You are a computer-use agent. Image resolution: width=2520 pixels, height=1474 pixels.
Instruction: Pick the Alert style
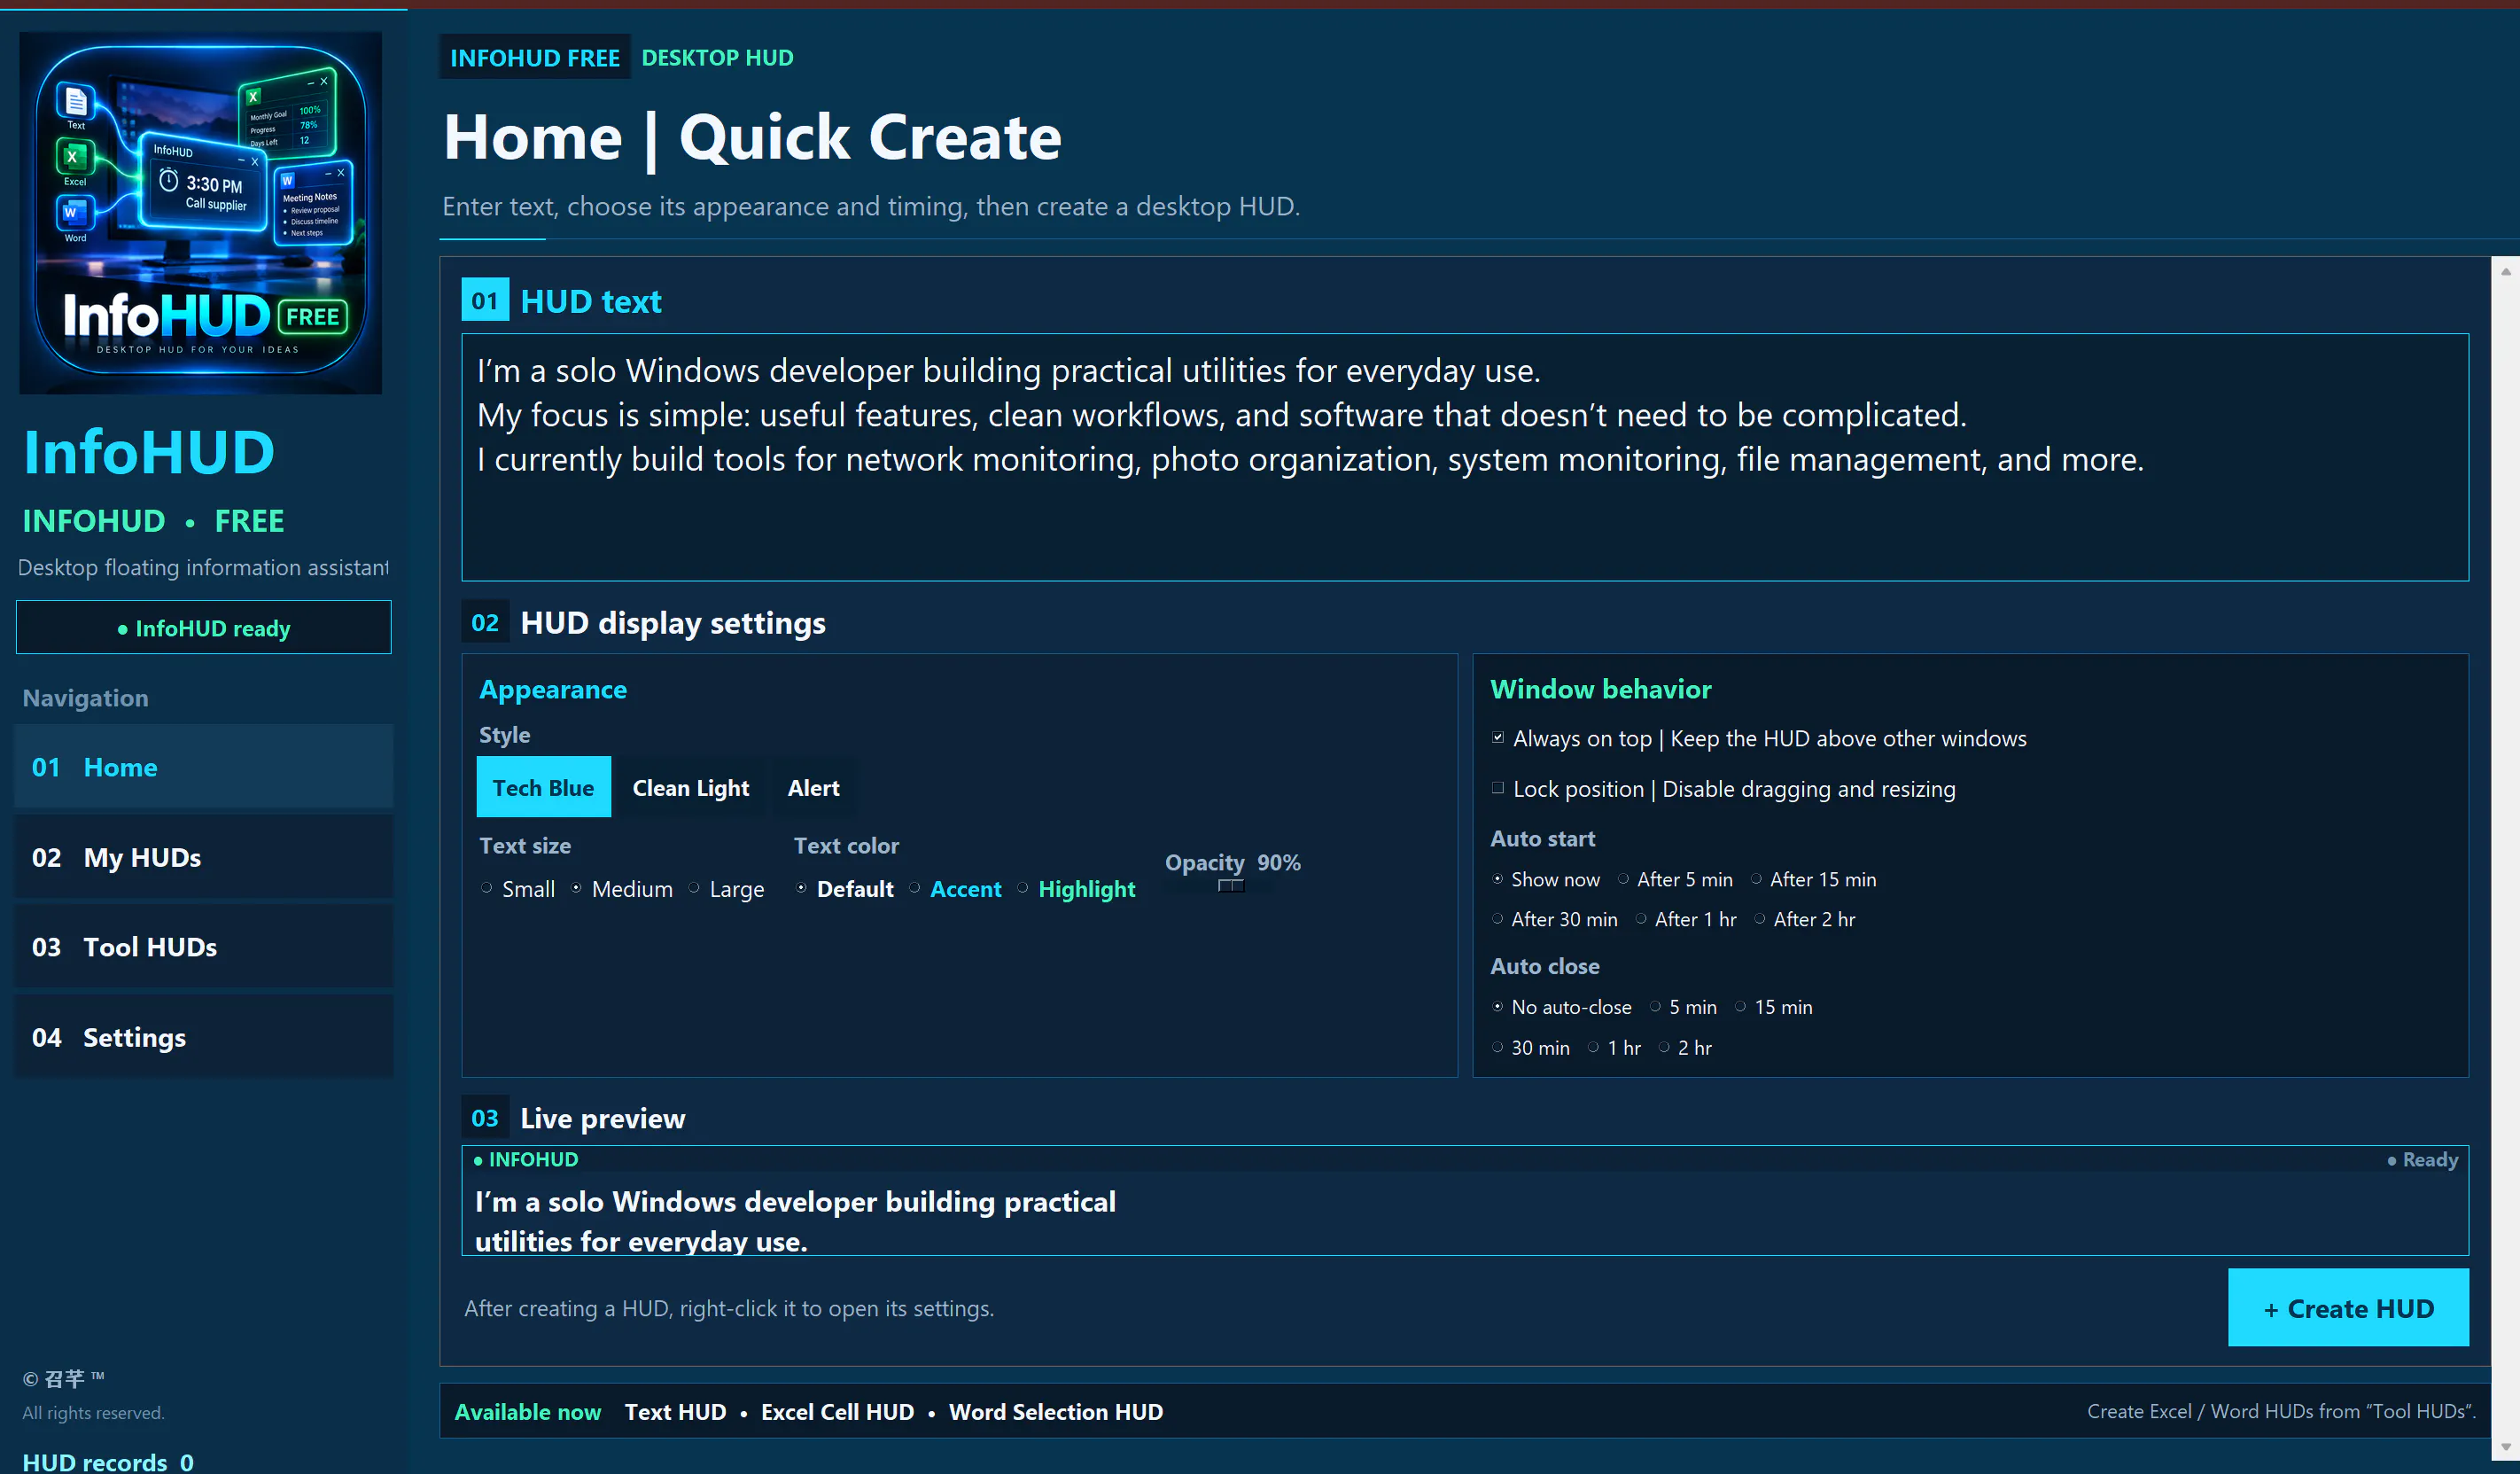[813, 788]
